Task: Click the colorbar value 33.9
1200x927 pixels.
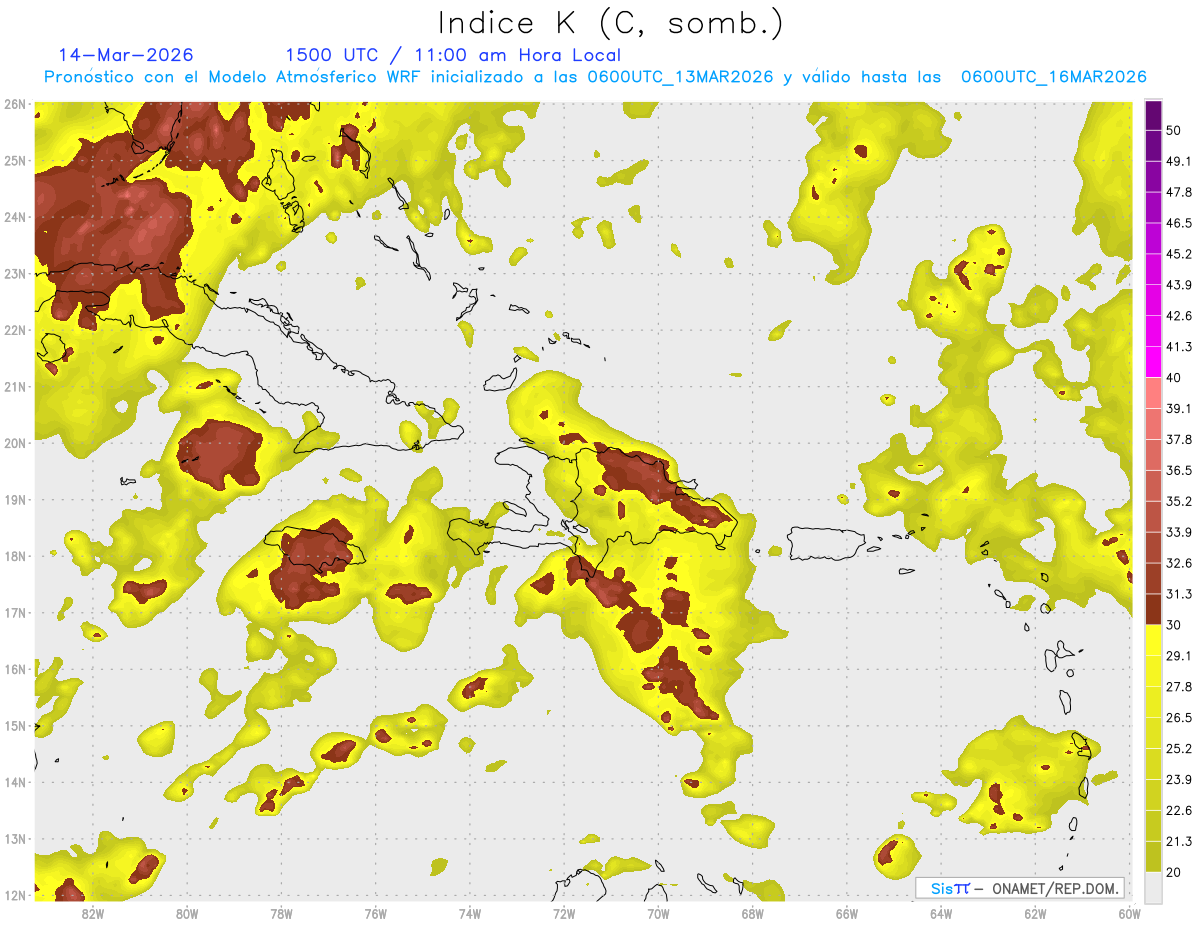Action: 1179,532
